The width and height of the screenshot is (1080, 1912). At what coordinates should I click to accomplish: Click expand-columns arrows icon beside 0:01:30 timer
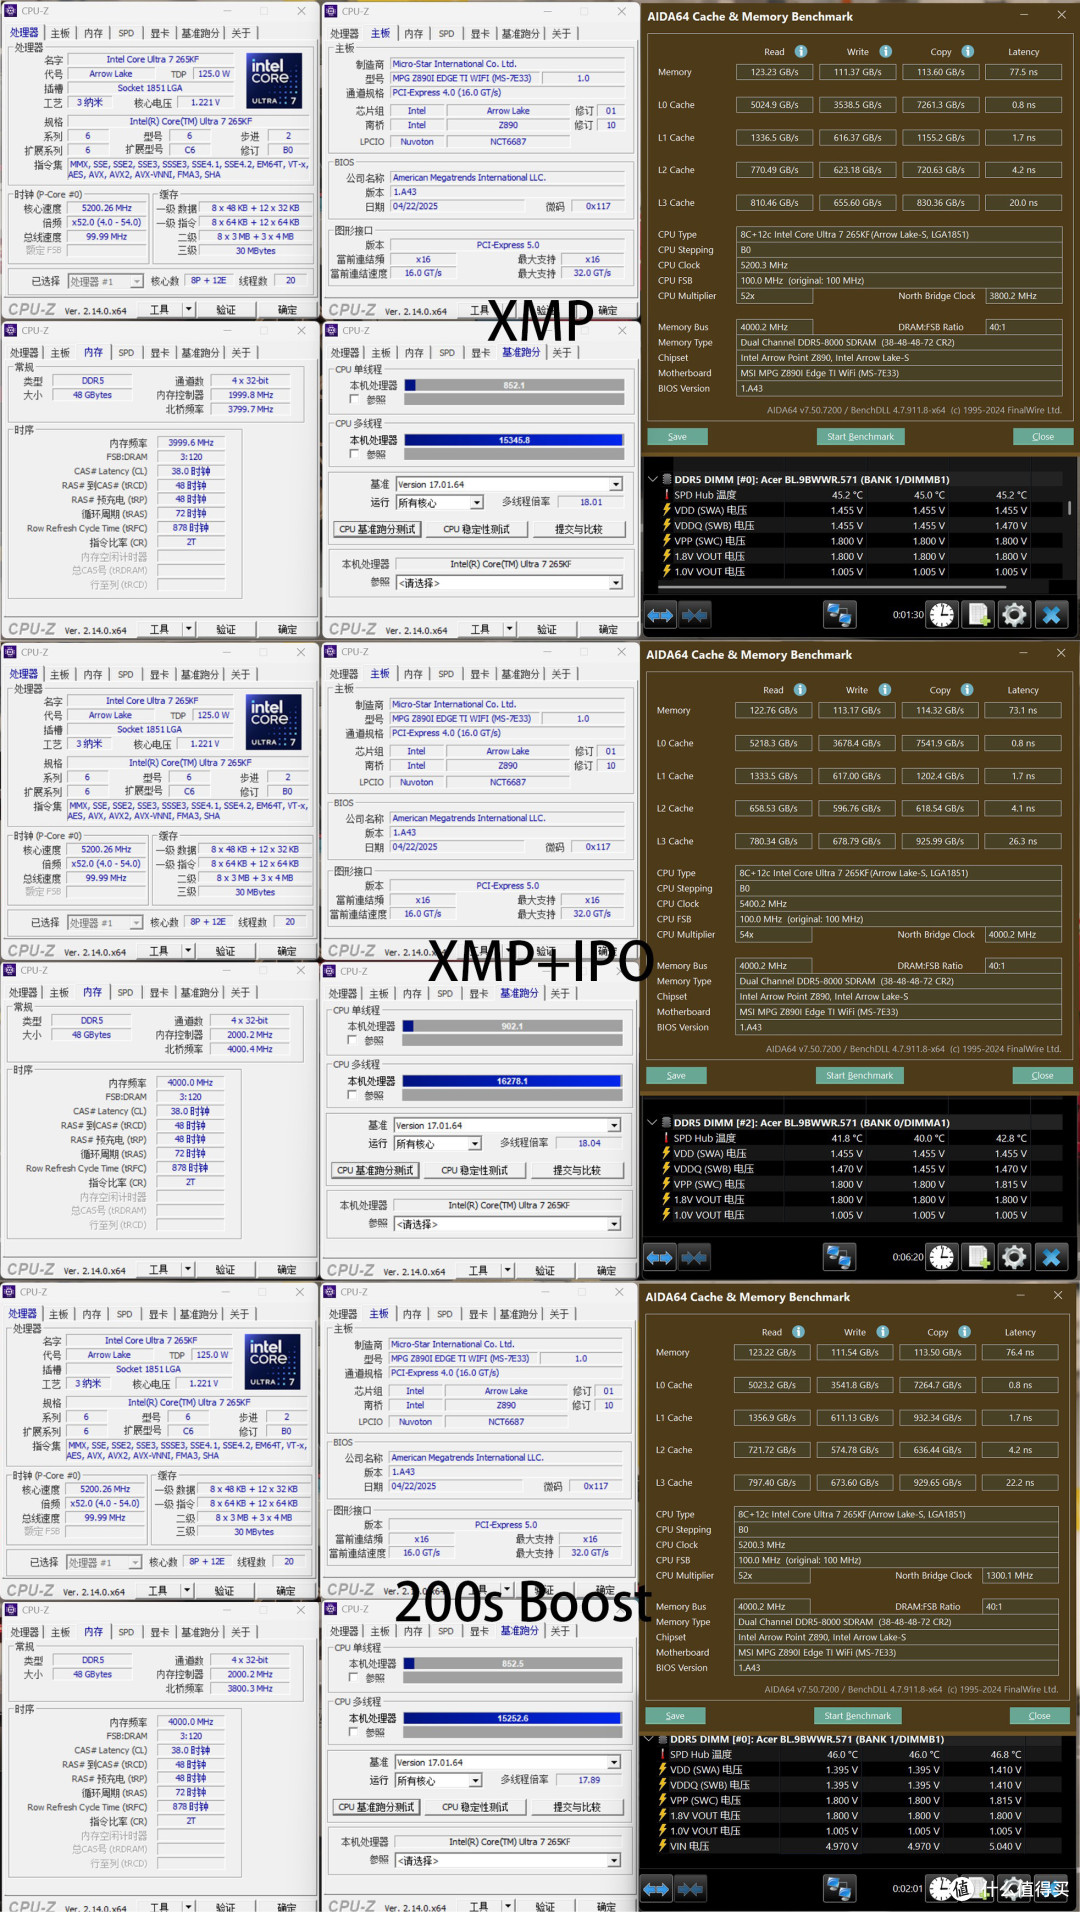661,616
